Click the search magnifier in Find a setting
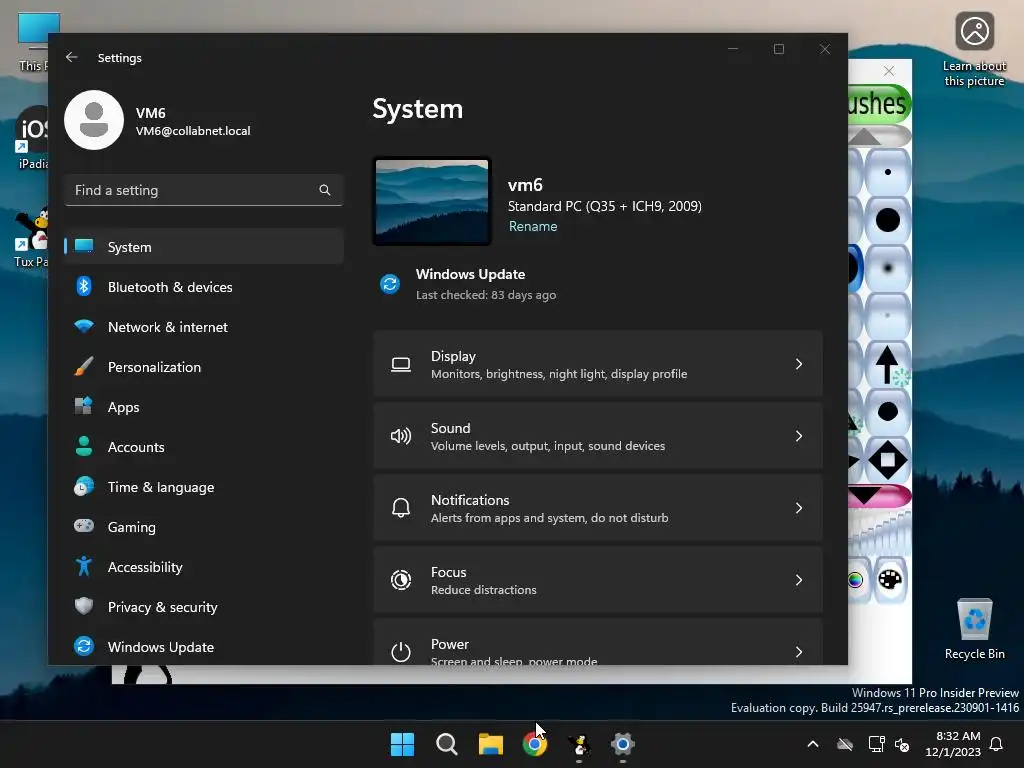The height and width of the screenshot is (768, 1024). [x=325, y=190]
